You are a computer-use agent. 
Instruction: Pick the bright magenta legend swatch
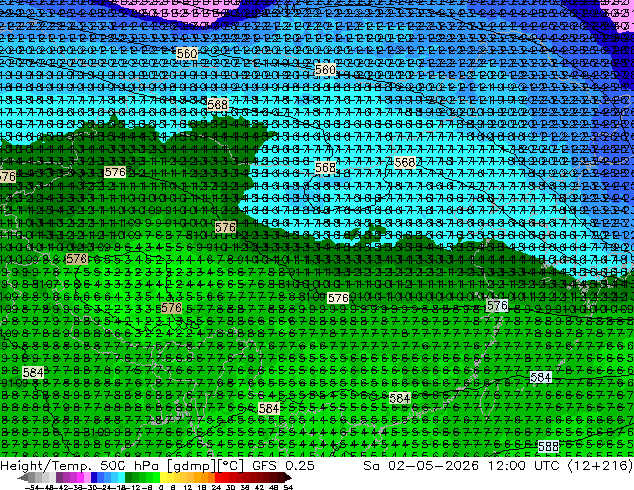coord(80,478)
